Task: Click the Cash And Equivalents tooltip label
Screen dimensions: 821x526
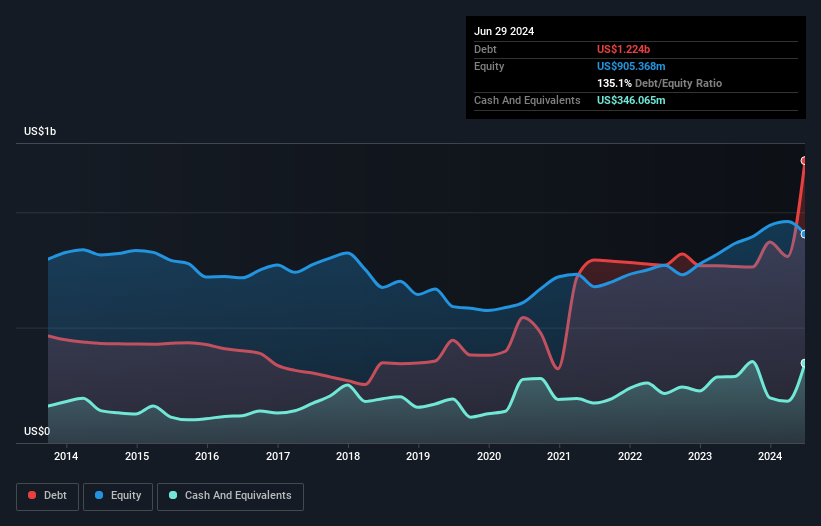Action: [x=527, y=100]
